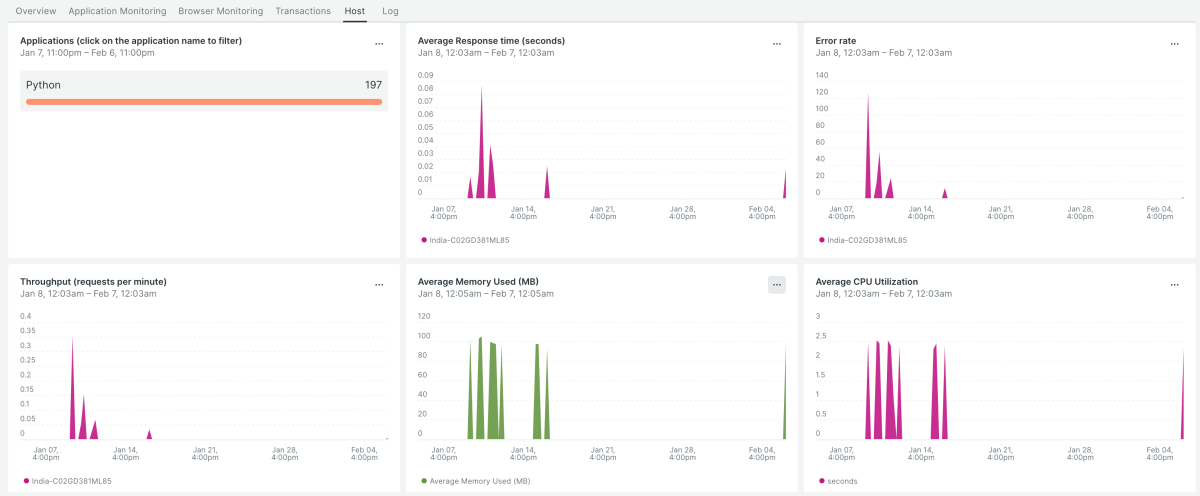Screen dimensions: 1200x496
Task: Open Average Memory Used ellipsis menu
Action: pos(777,285)
